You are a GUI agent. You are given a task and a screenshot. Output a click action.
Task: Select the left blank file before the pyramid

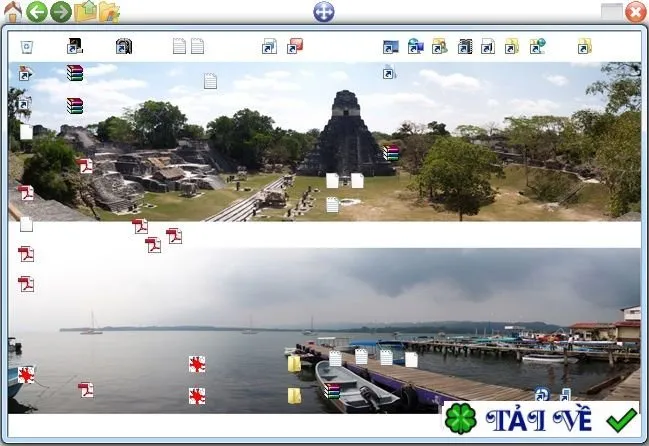click(332, 180)
